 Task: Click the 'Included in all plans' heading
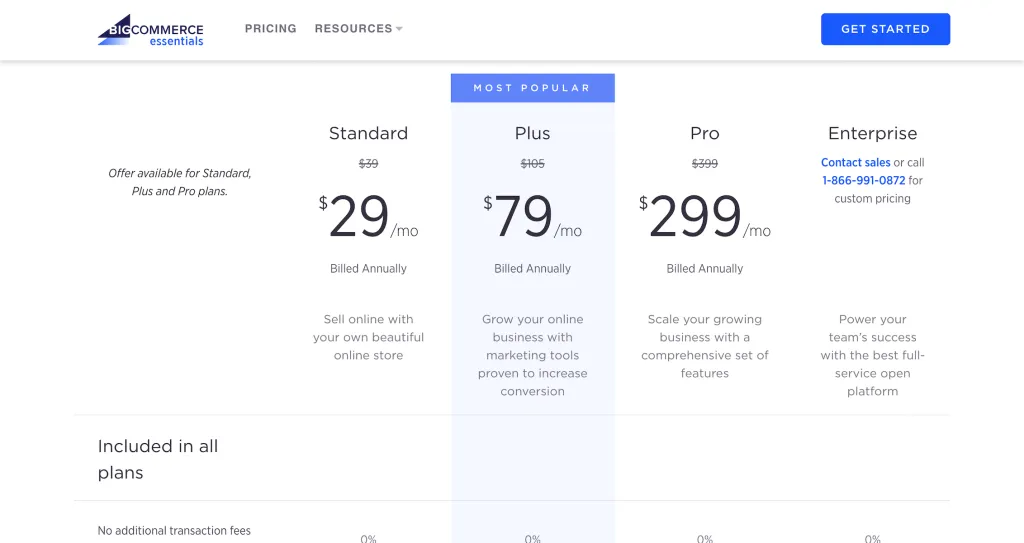tap(158, 459)
